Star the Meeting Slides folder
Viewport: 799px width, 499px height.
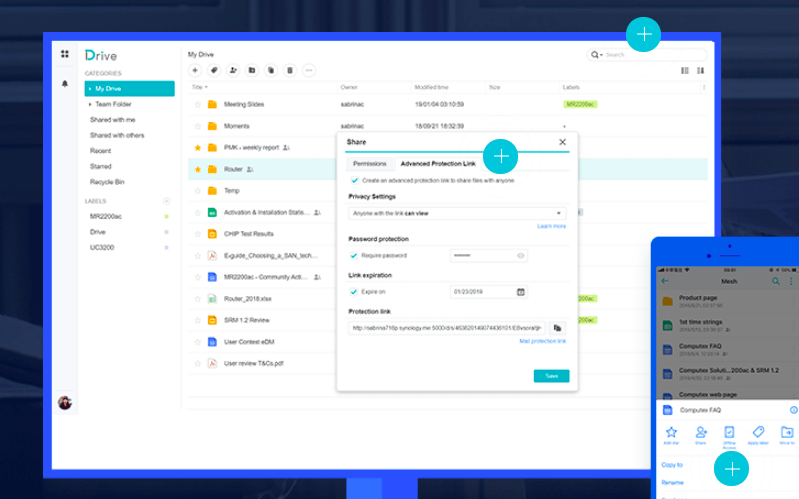click(198, 104)
